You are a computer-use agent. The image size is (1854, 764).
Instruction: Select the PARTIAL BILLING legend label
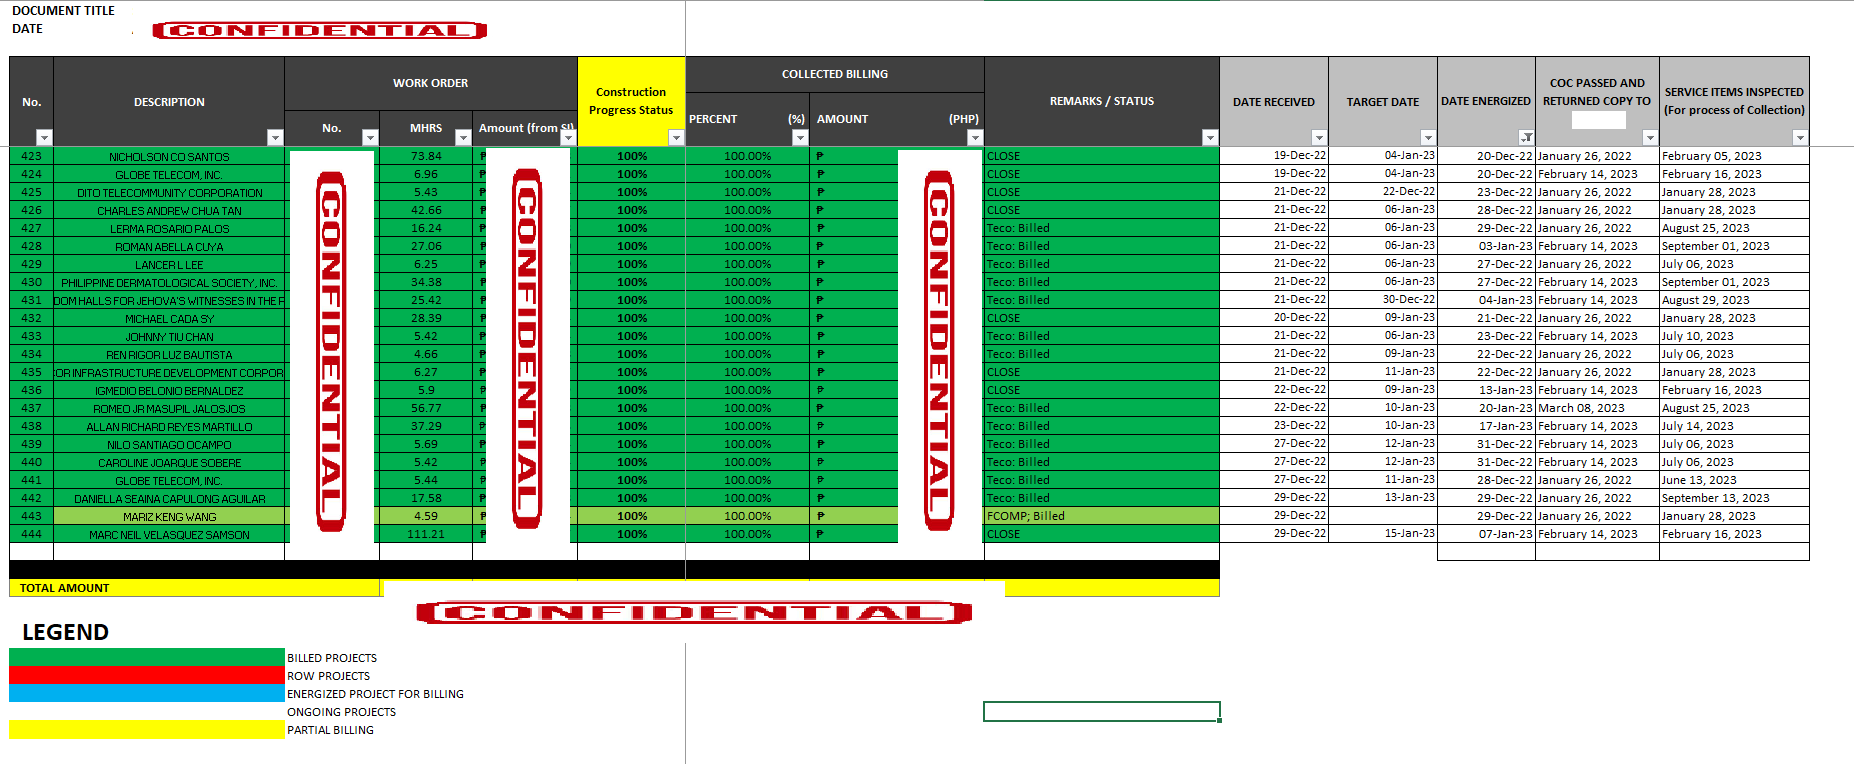pos(330,730)
